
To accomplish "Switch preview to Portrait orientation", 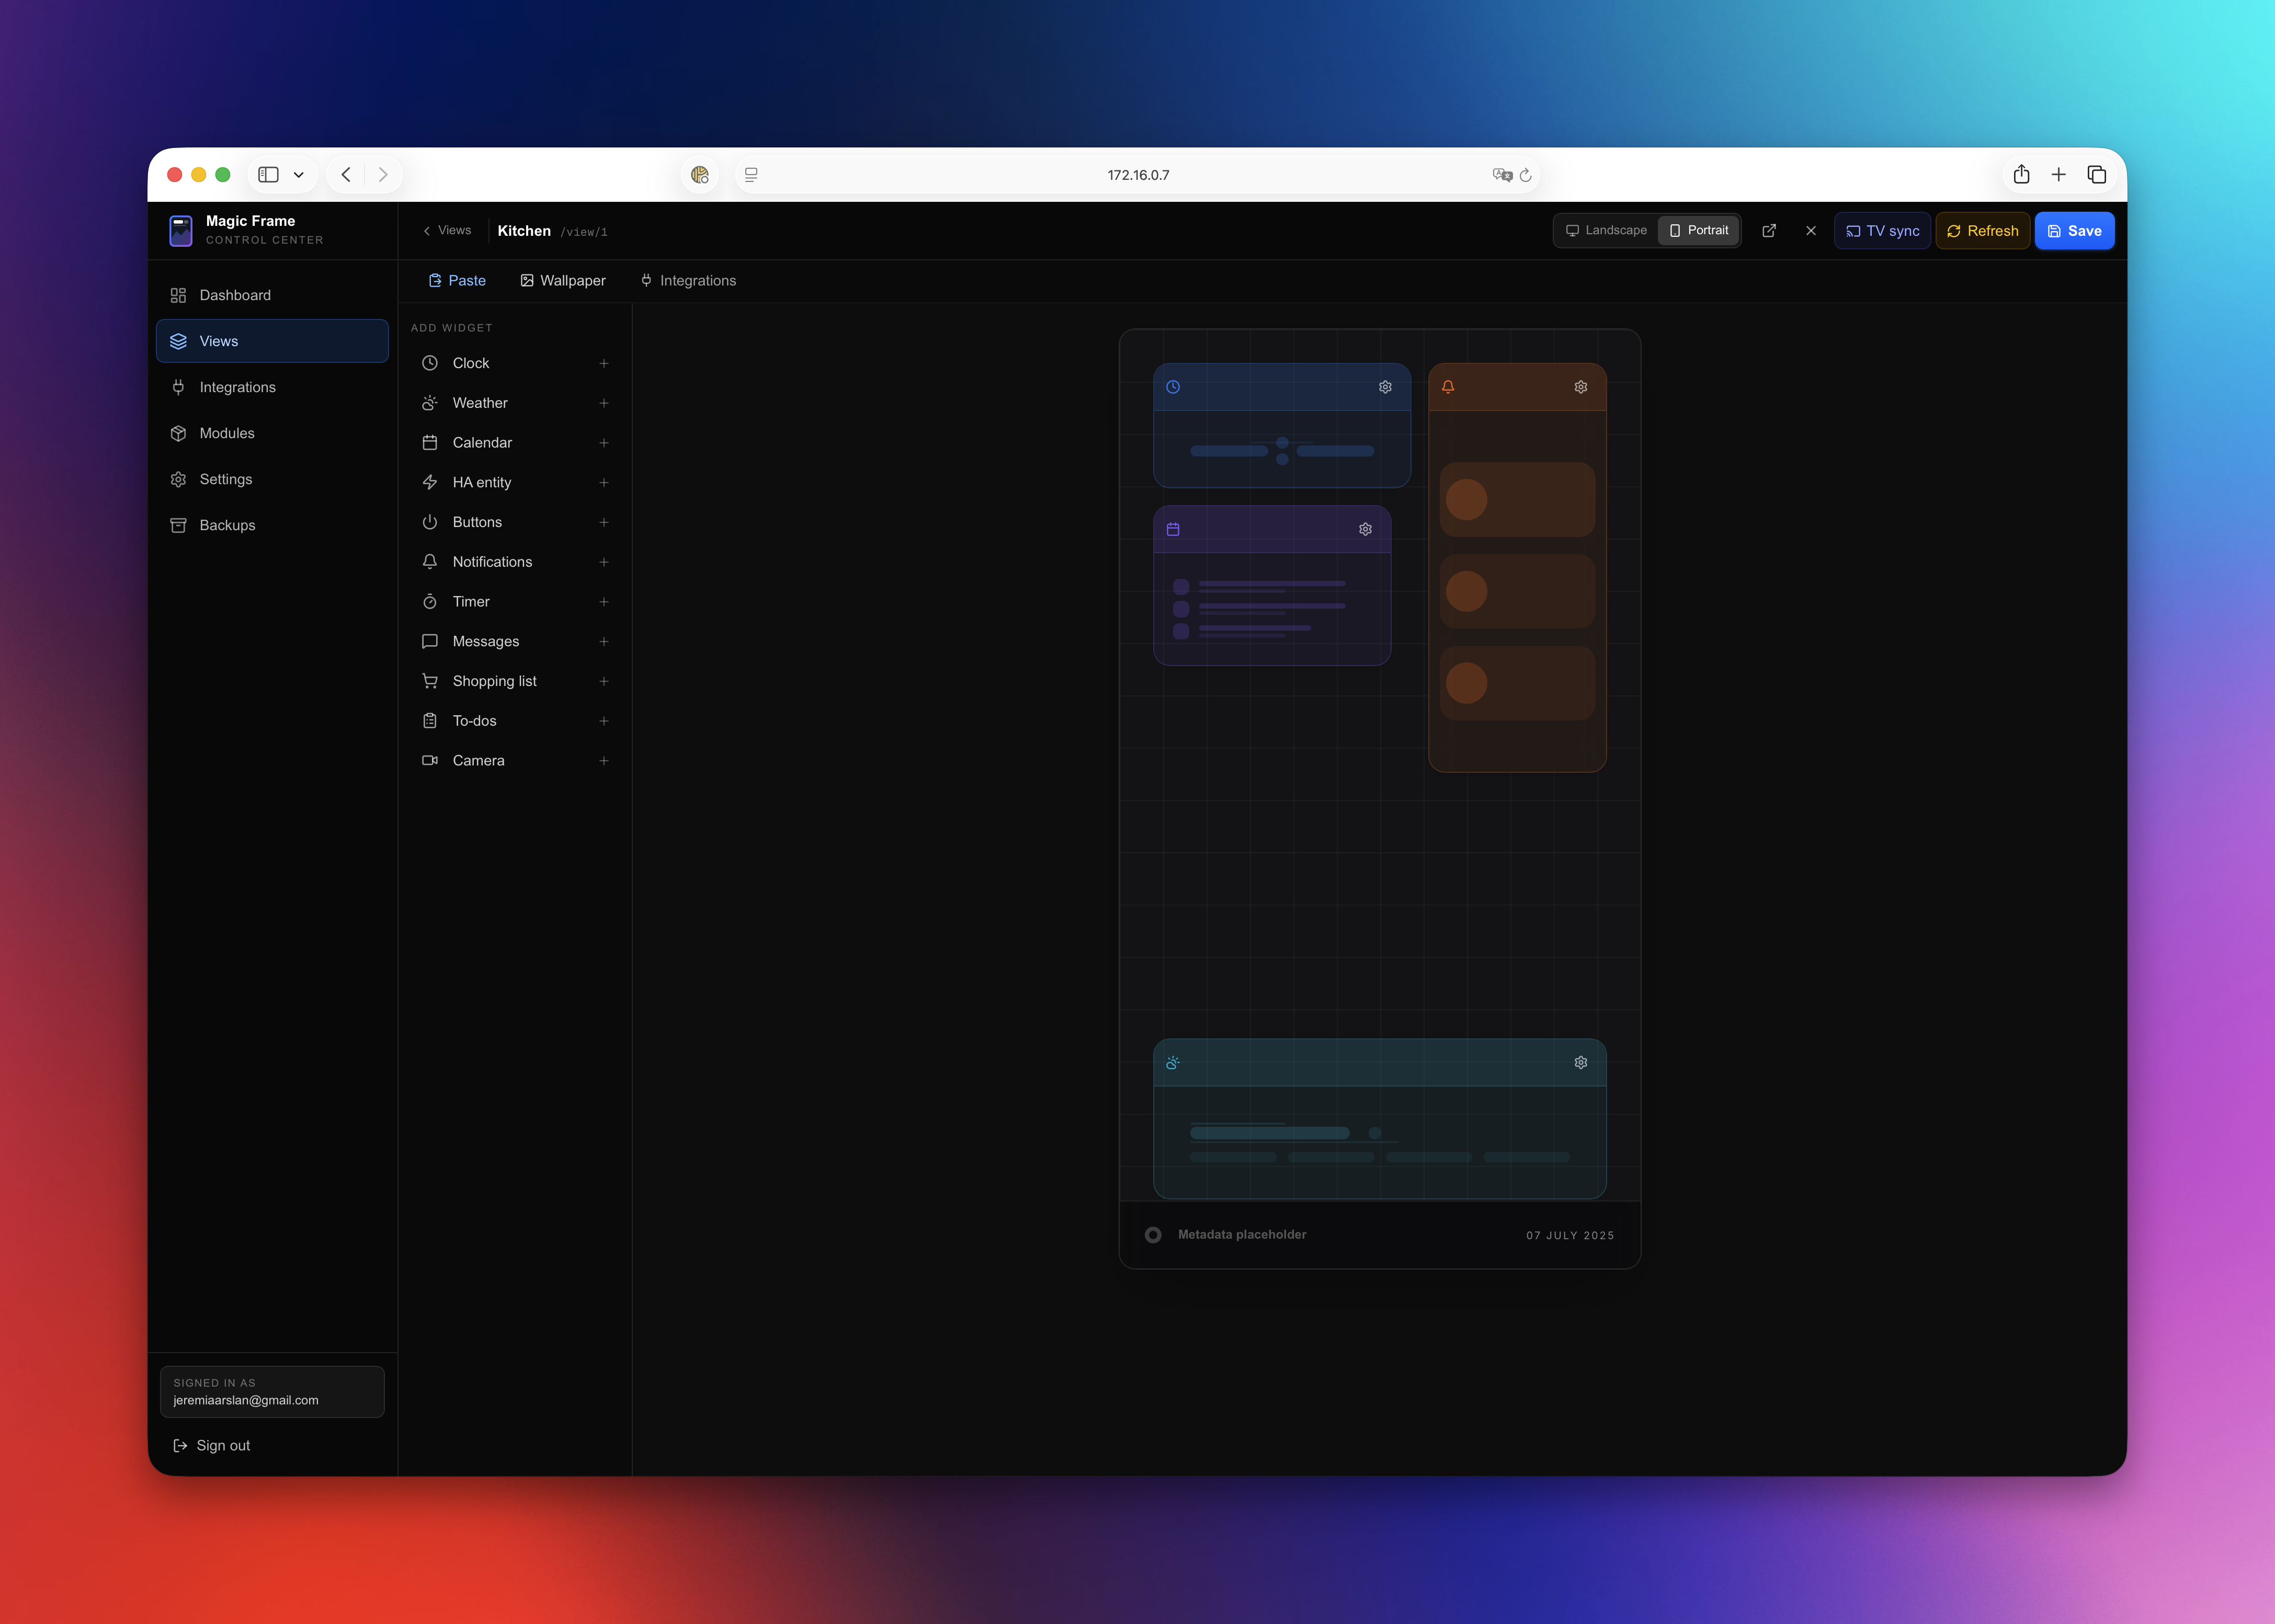I will coord(1699,230).
